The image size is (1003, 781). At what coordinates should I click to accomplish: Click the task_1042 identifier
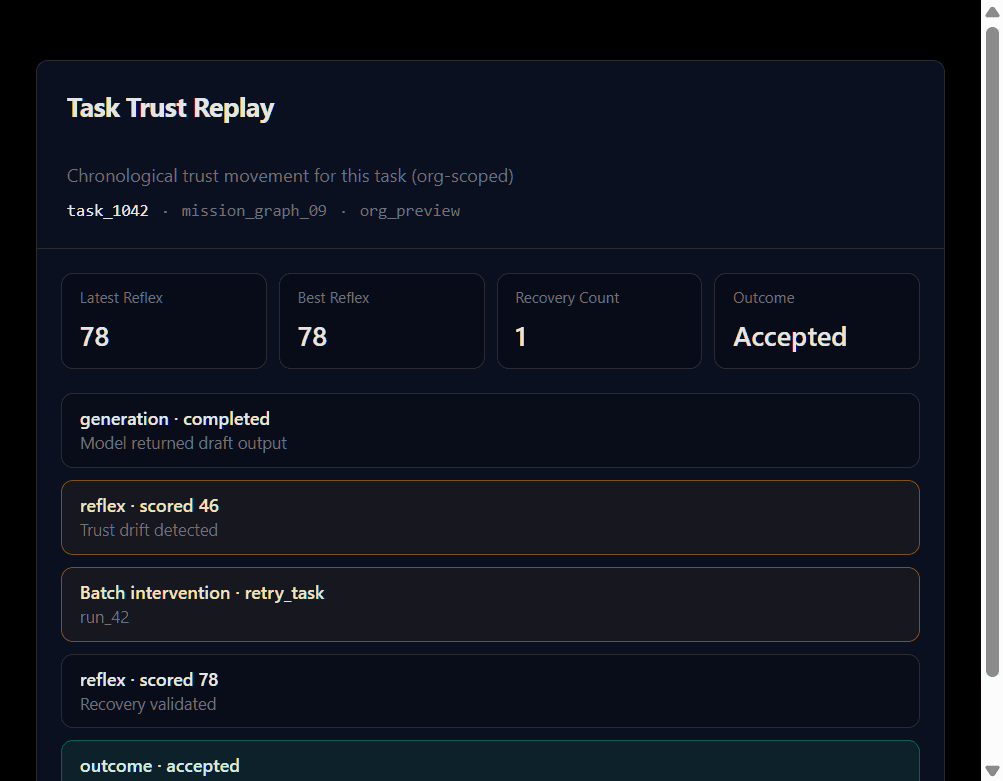pos(107,210)
